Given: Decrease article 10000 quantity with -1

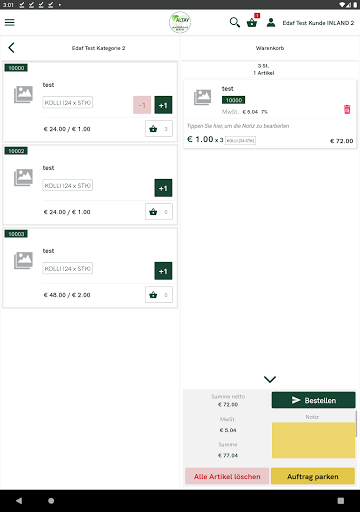Looking at the screenshot, I should [x=142, y=105].
